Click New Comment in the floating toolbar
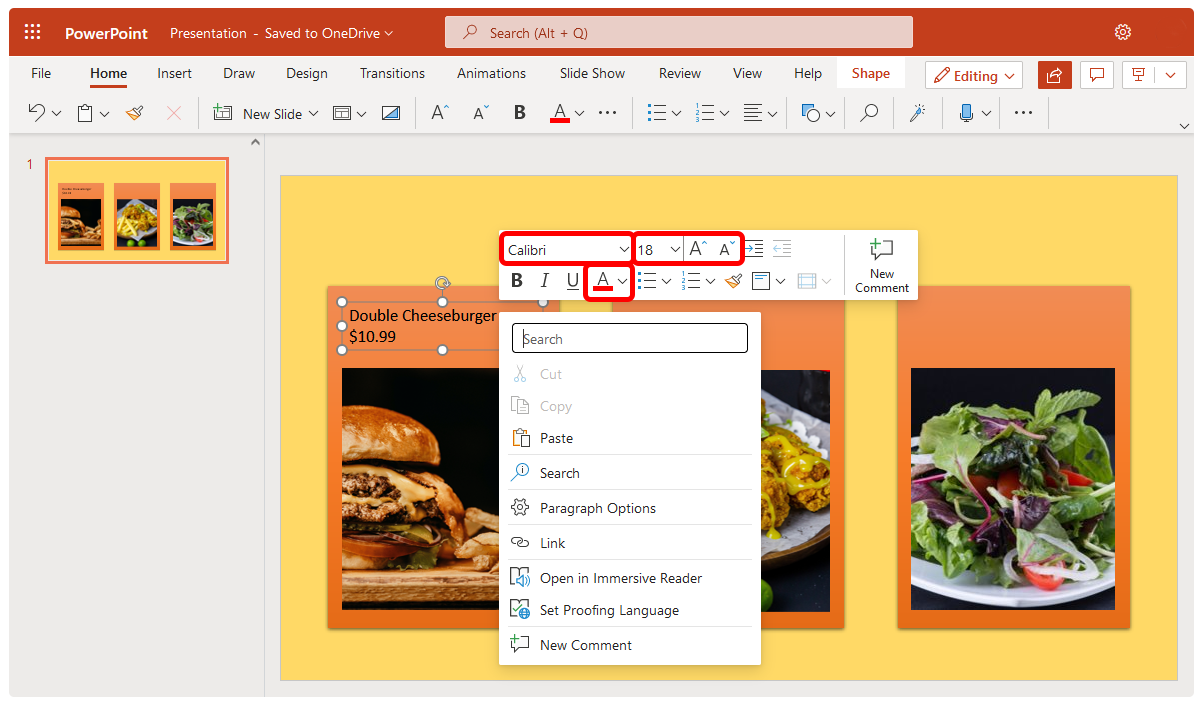This screenshot has width=1202, height=705. 880,264
